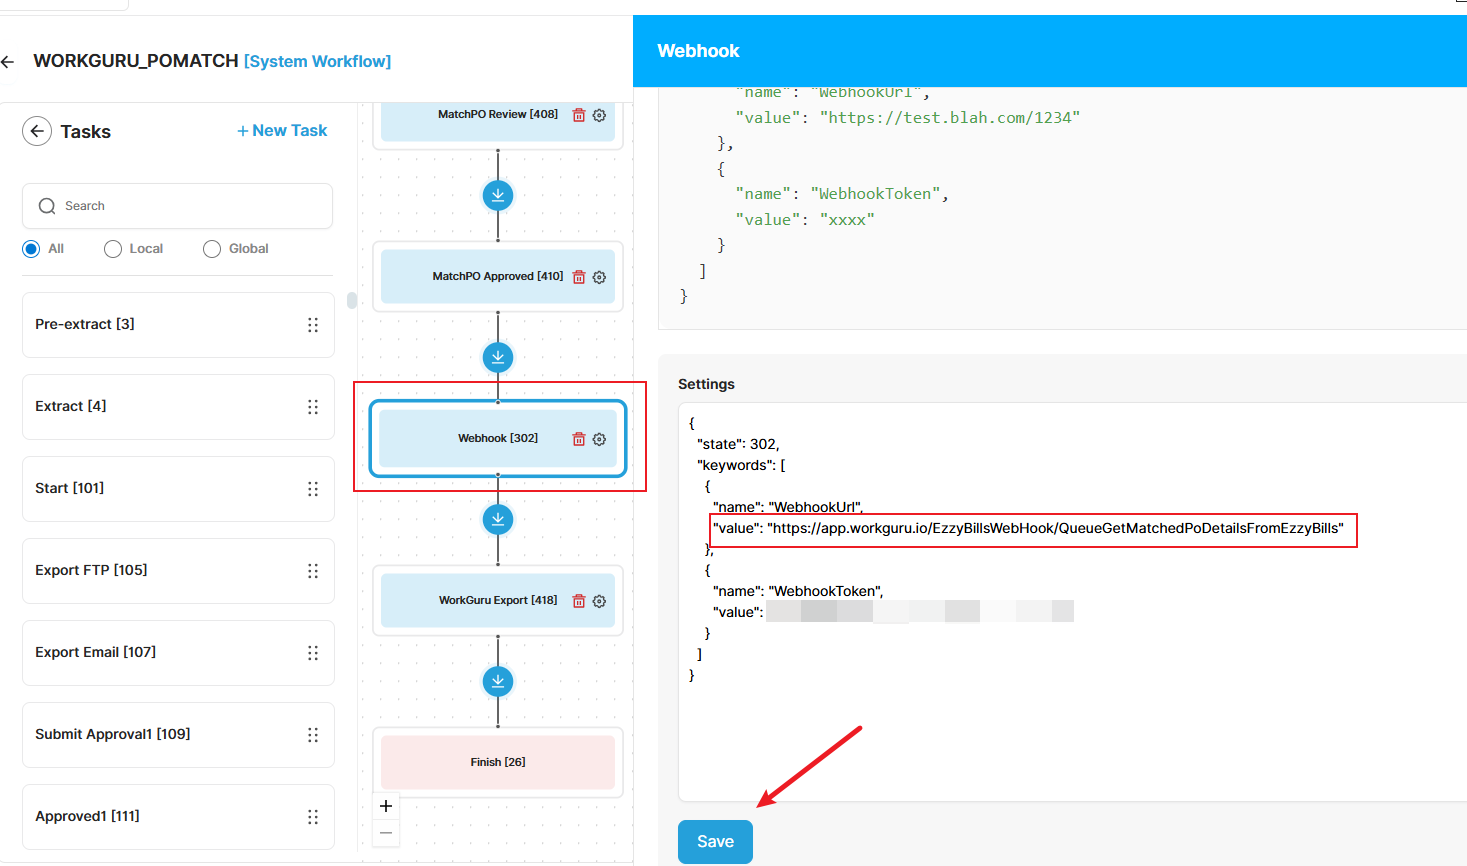
Task: Click the Pre-extract [3] task card
Action: [x=178, y=325]
